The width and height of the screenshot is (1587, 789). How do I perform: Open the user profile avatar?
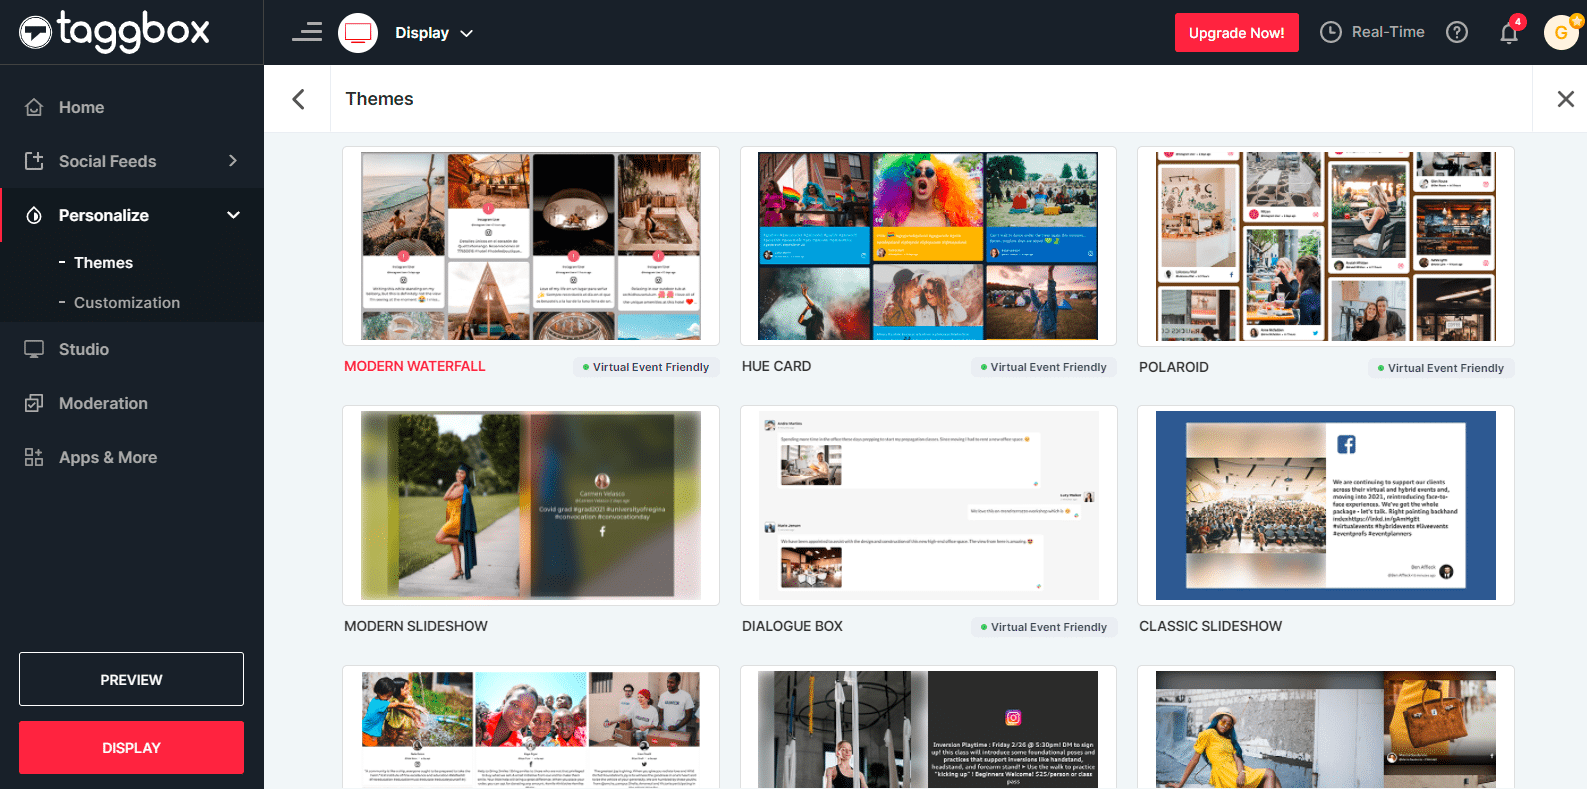coord(1560,32)
